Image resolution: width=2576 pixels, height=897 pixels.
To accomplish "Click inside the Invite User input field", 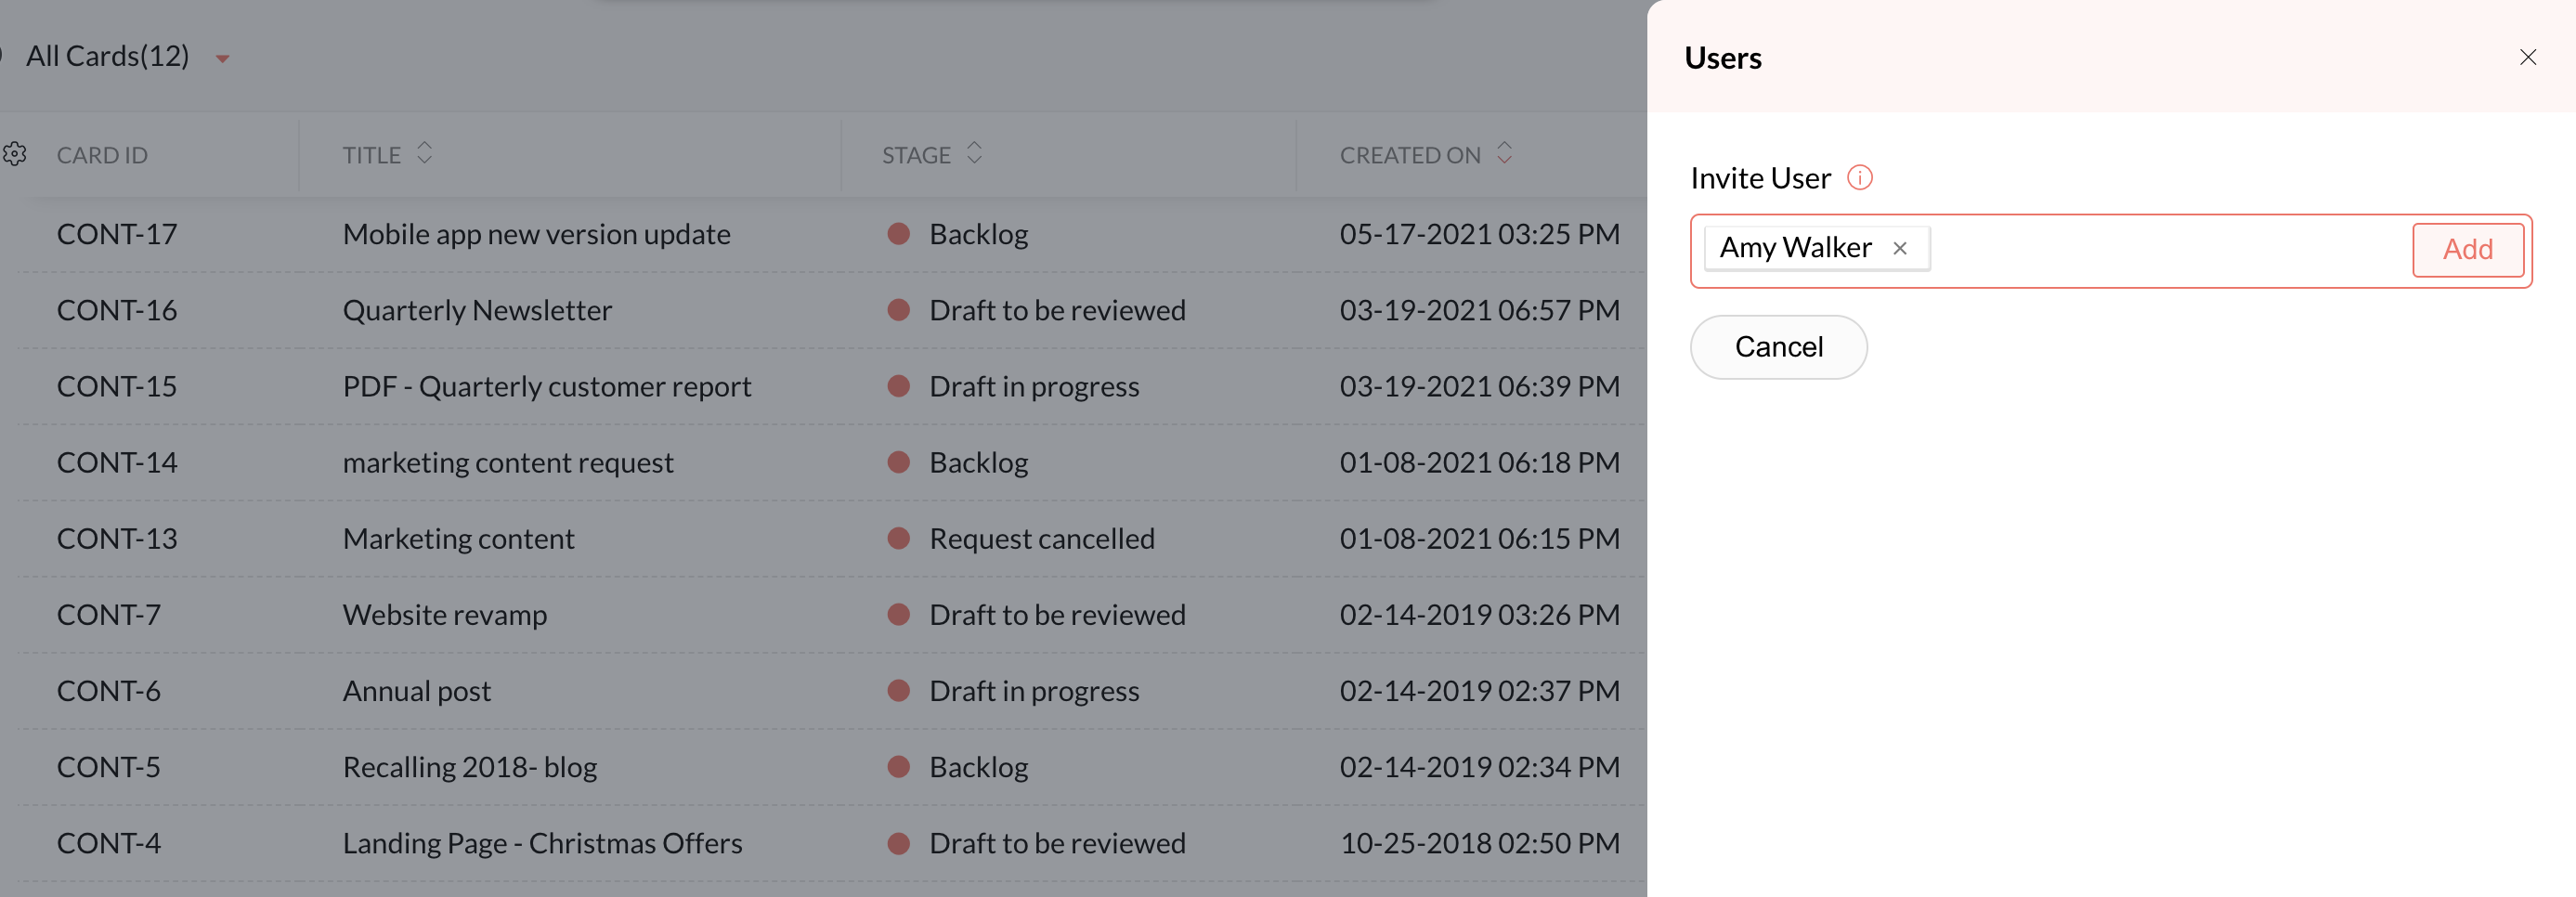I will 2160,250.
